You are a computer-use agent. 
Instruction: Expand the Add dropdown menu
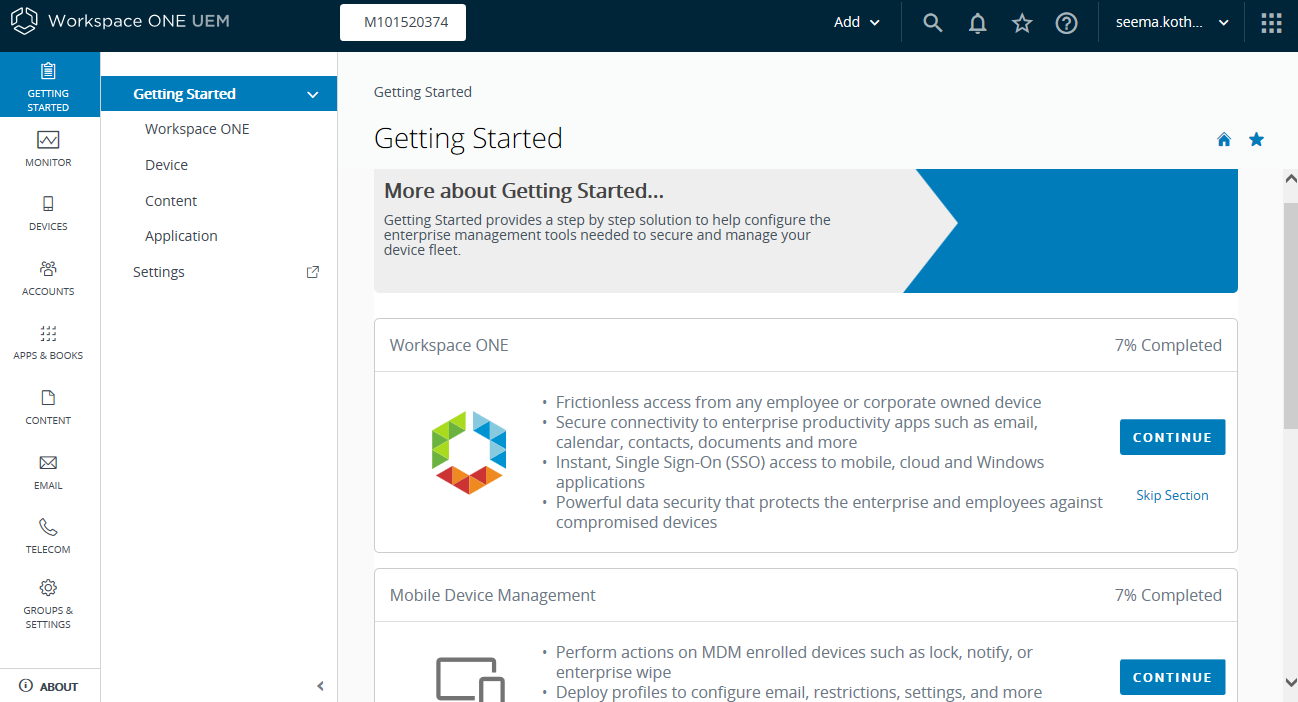coord(857,22)
